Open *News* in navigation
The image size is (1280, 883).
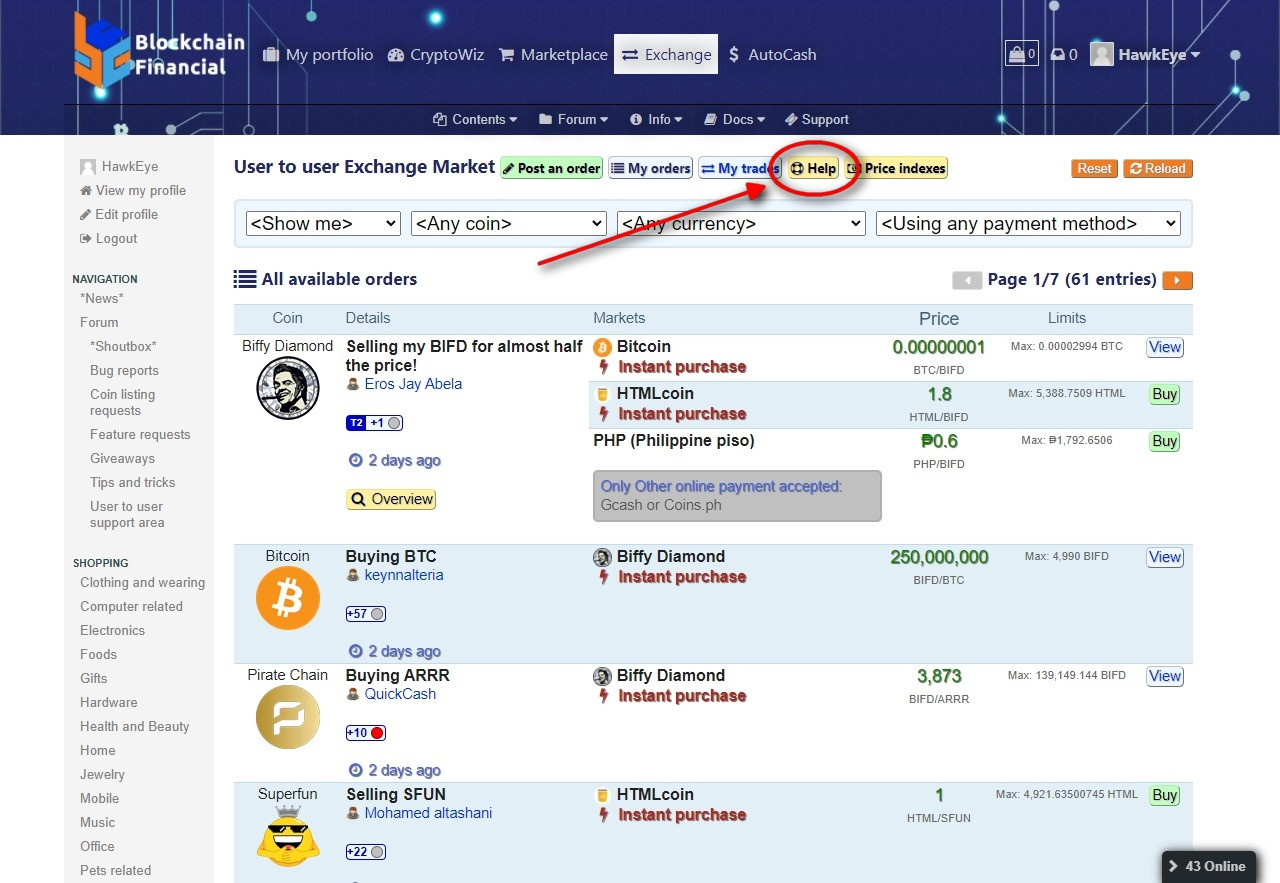(x=102, y=298)
